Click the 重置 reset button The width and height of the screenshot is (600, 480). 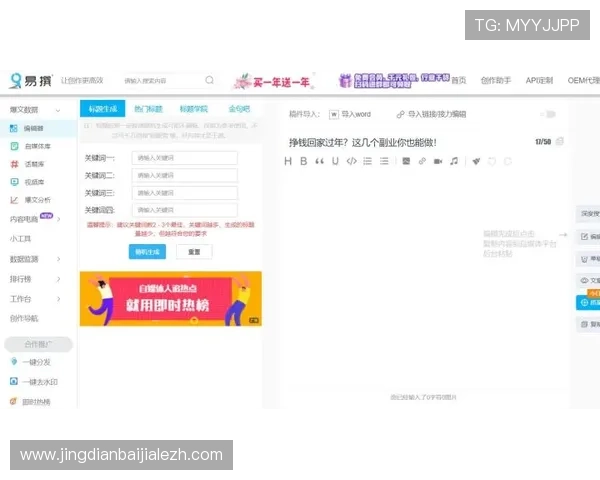pyautogui.click(x=194, y=252)
